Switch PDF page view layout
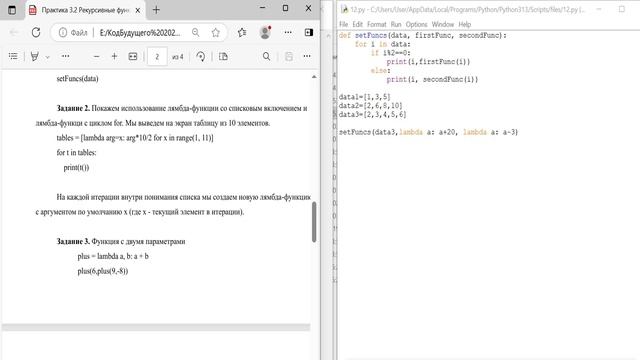 tap(223, 56)
